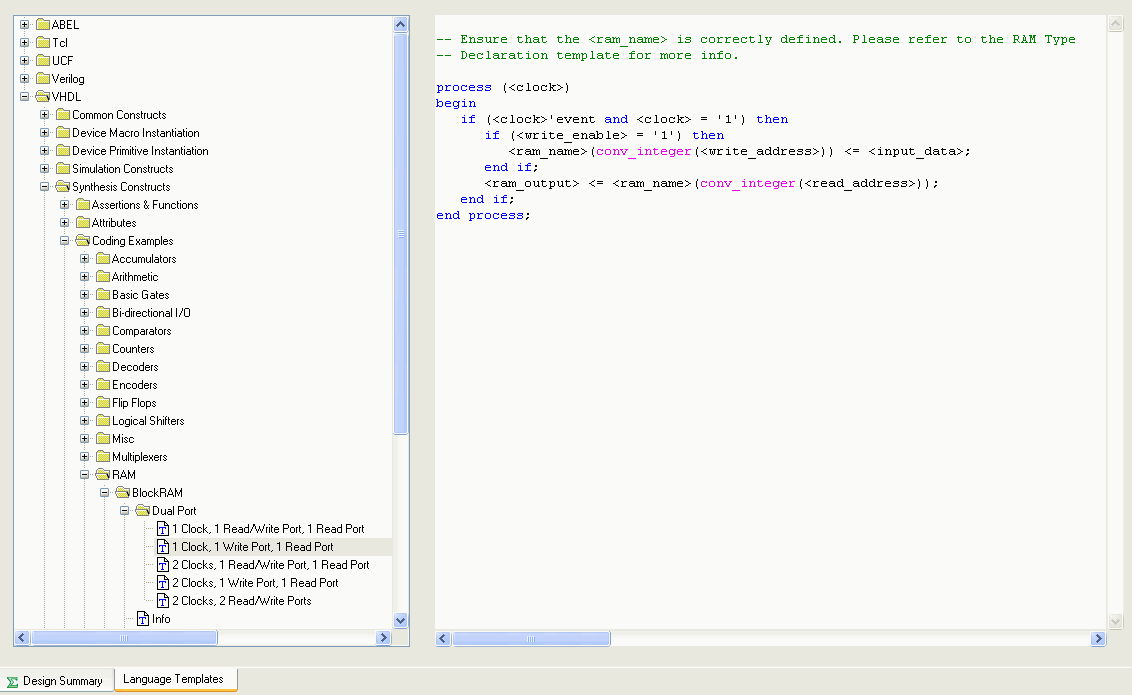
Task: Select the Coding Examples label
Action: (132, 241)
